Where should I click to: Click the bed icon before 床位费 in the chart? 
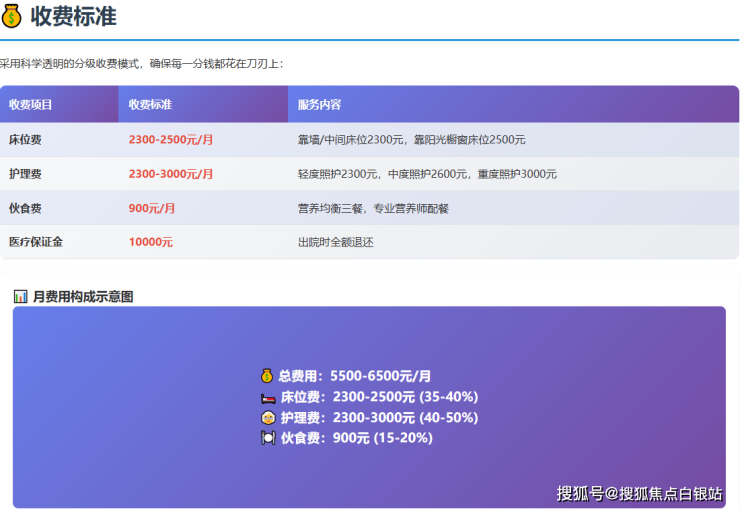(x=268, y=397)
